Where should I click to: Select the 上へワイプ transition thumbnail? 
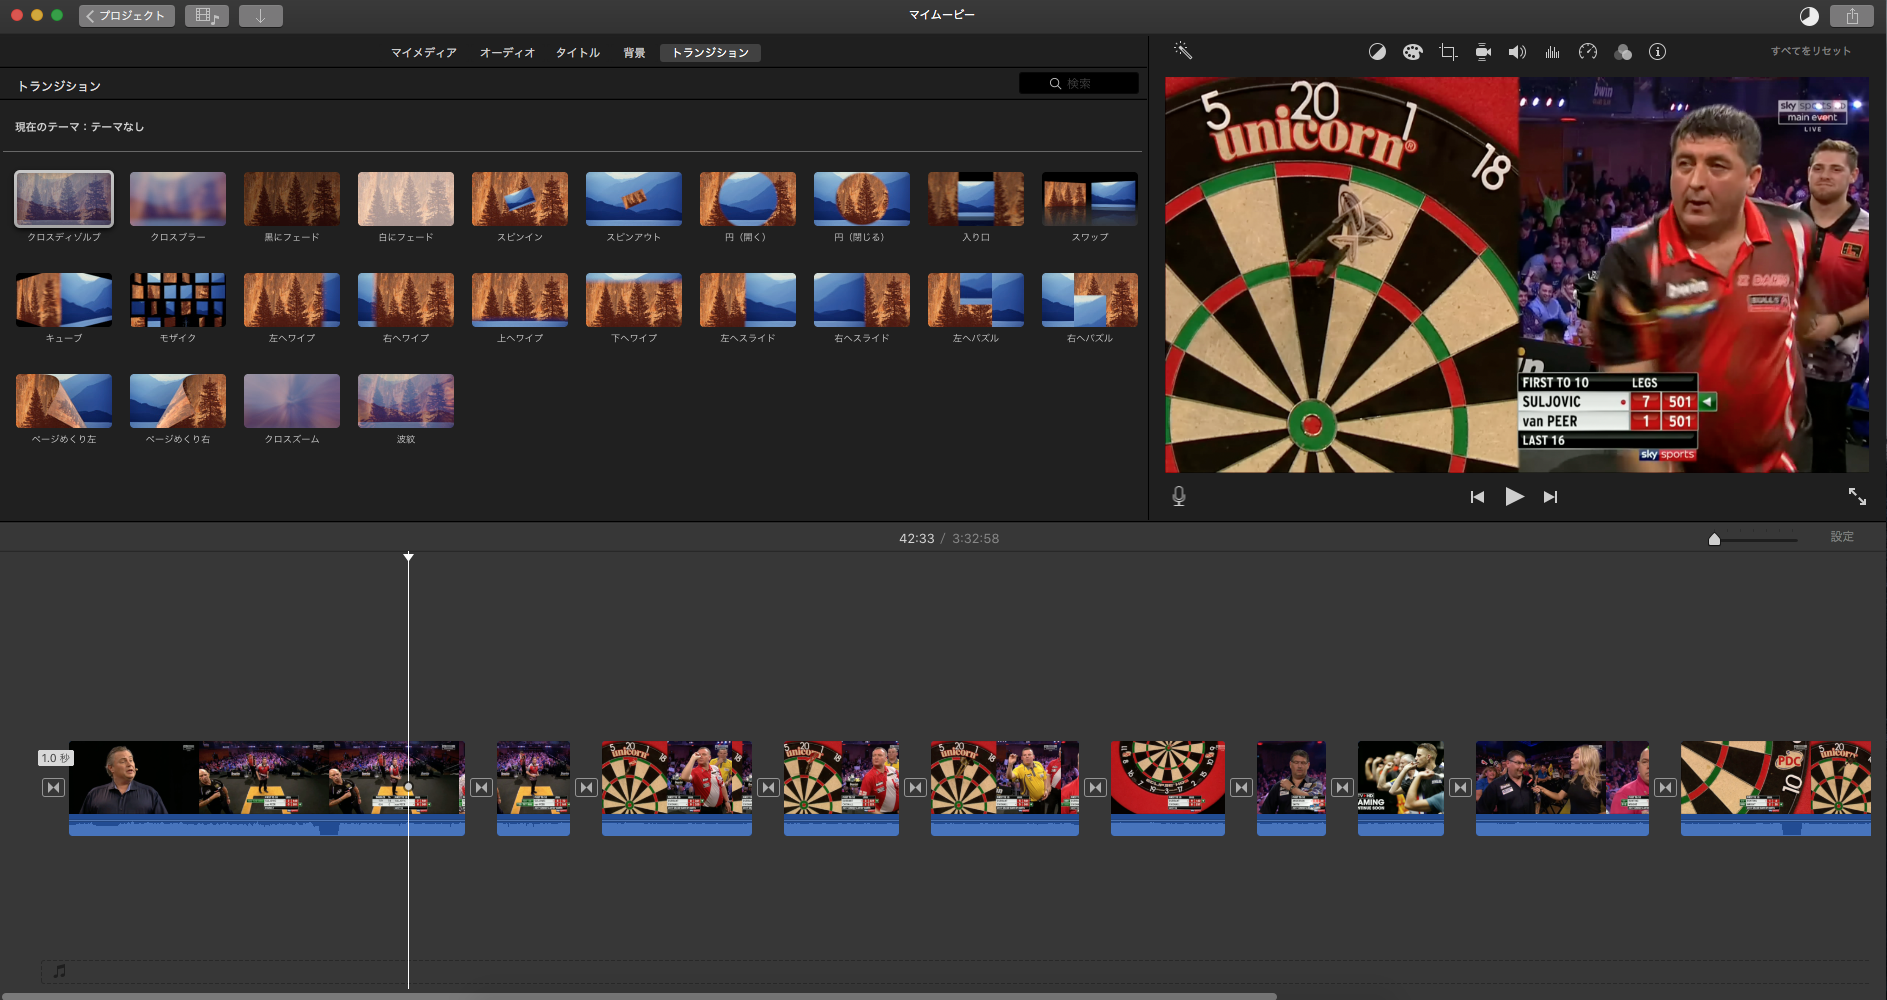[x=520, y=300]
